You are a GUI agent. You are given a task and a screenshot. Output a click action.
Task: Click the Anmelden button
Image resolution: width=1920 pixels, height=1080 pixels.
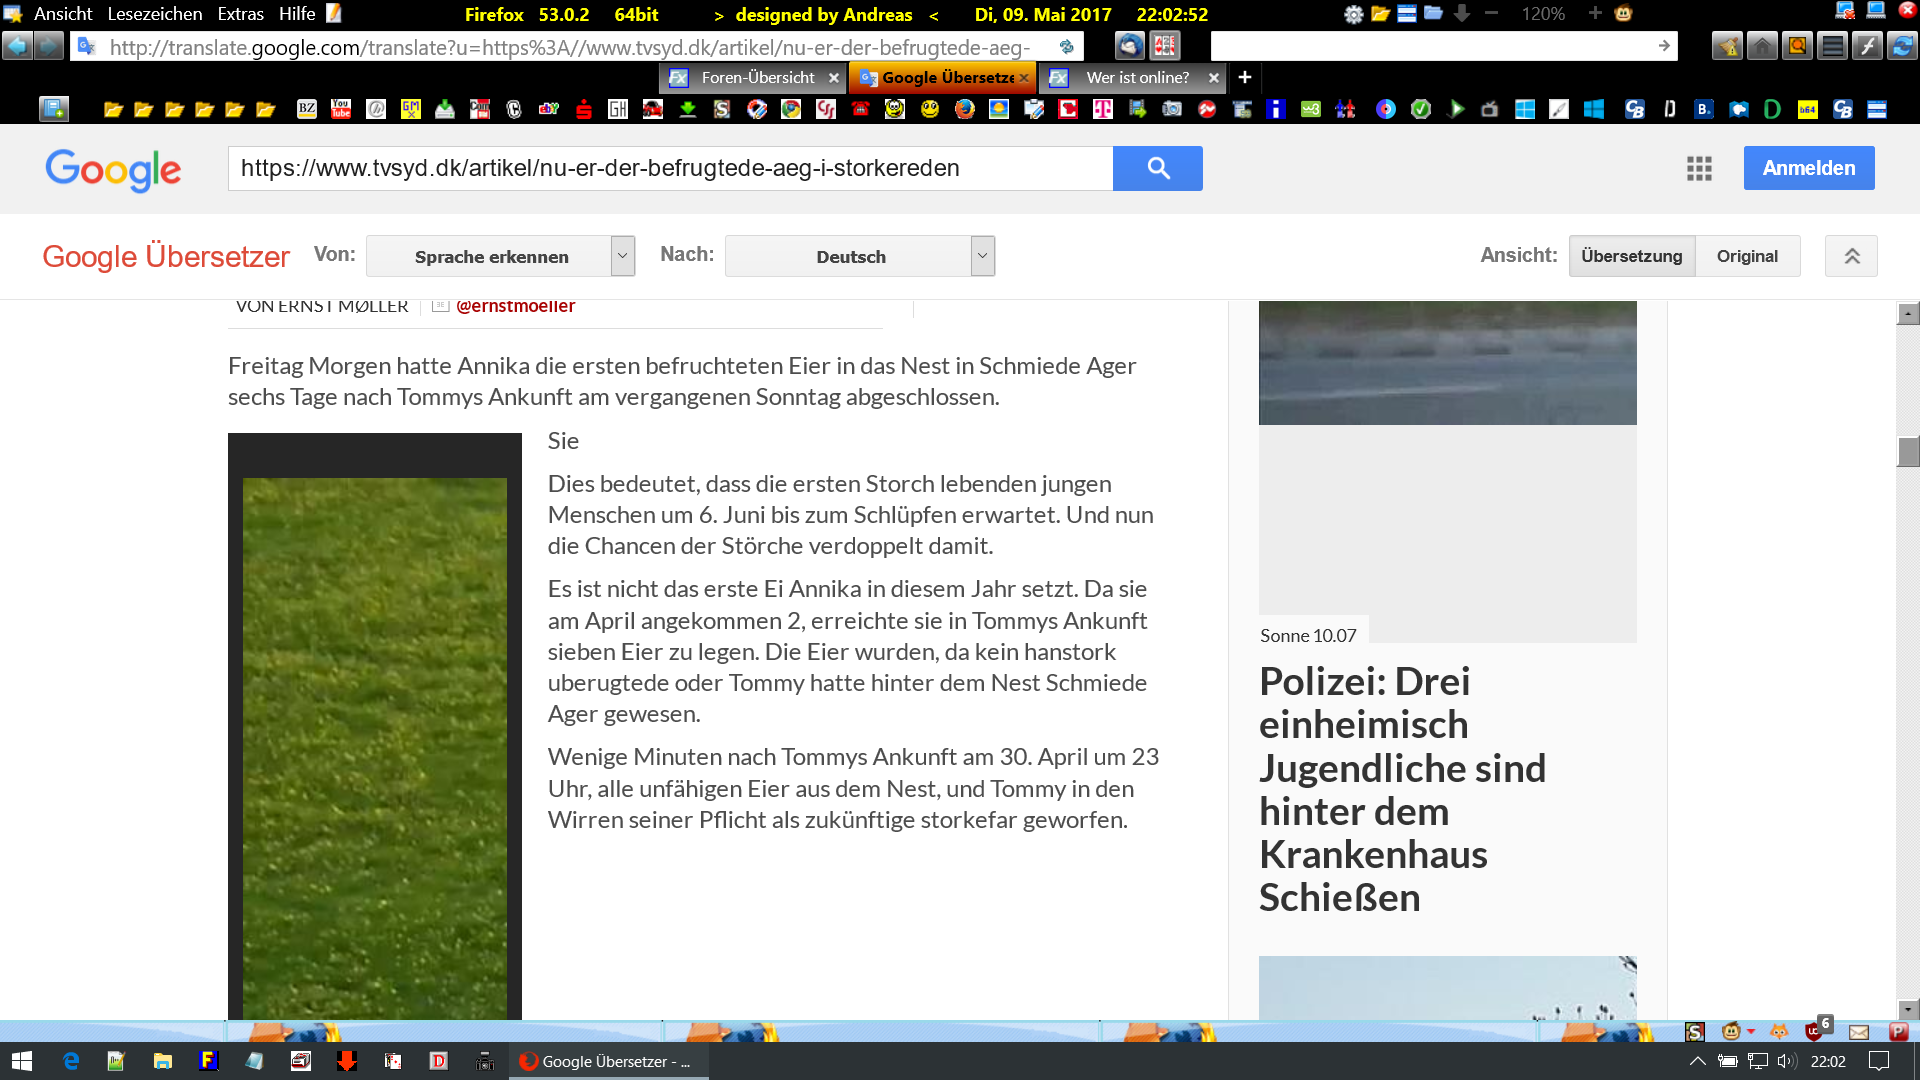(x=1808, y=168)
